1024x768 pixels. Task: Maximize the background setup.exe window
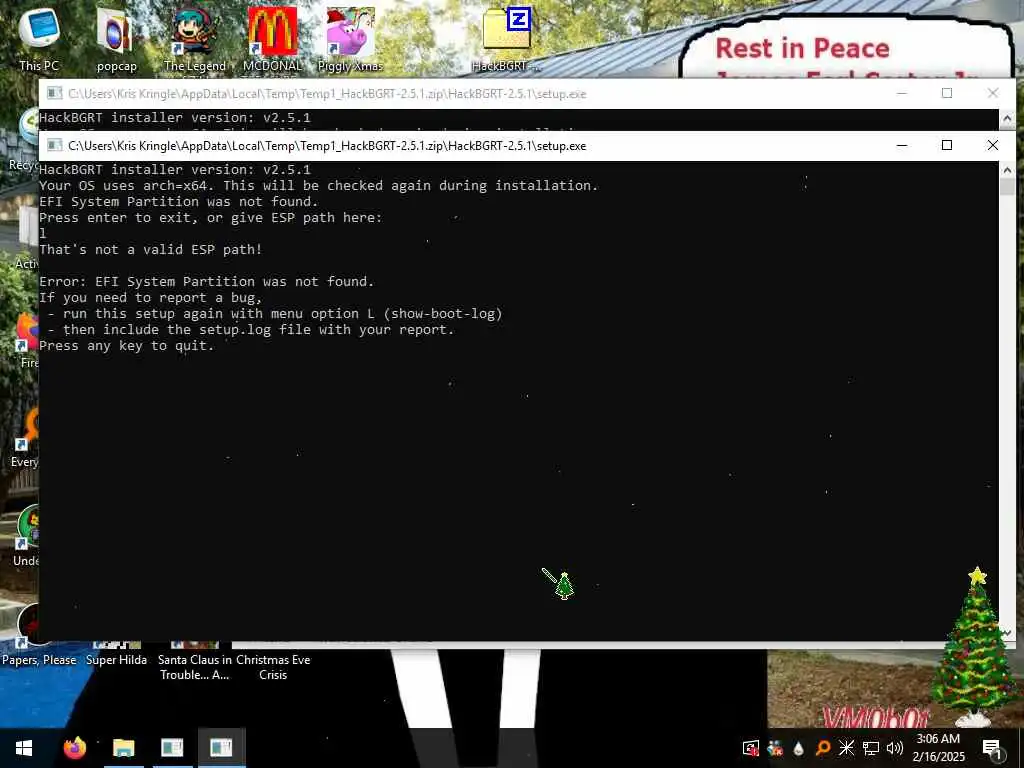pos(947,93)
